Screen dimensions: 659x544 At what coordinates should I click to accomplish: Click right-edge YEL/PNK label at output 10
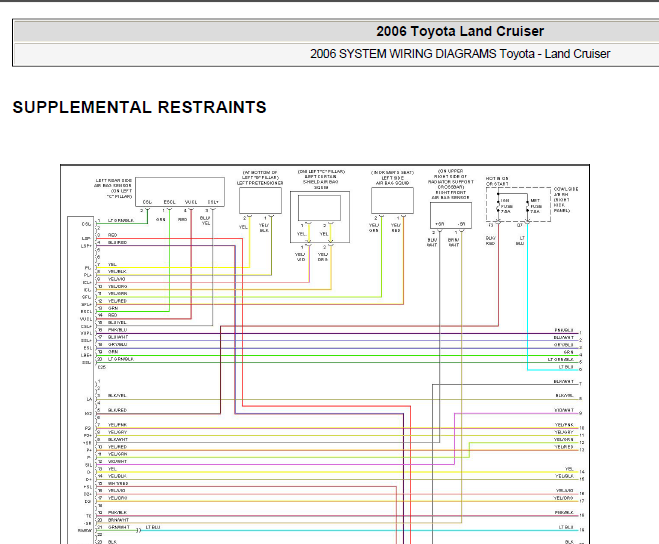coord(564,425)
